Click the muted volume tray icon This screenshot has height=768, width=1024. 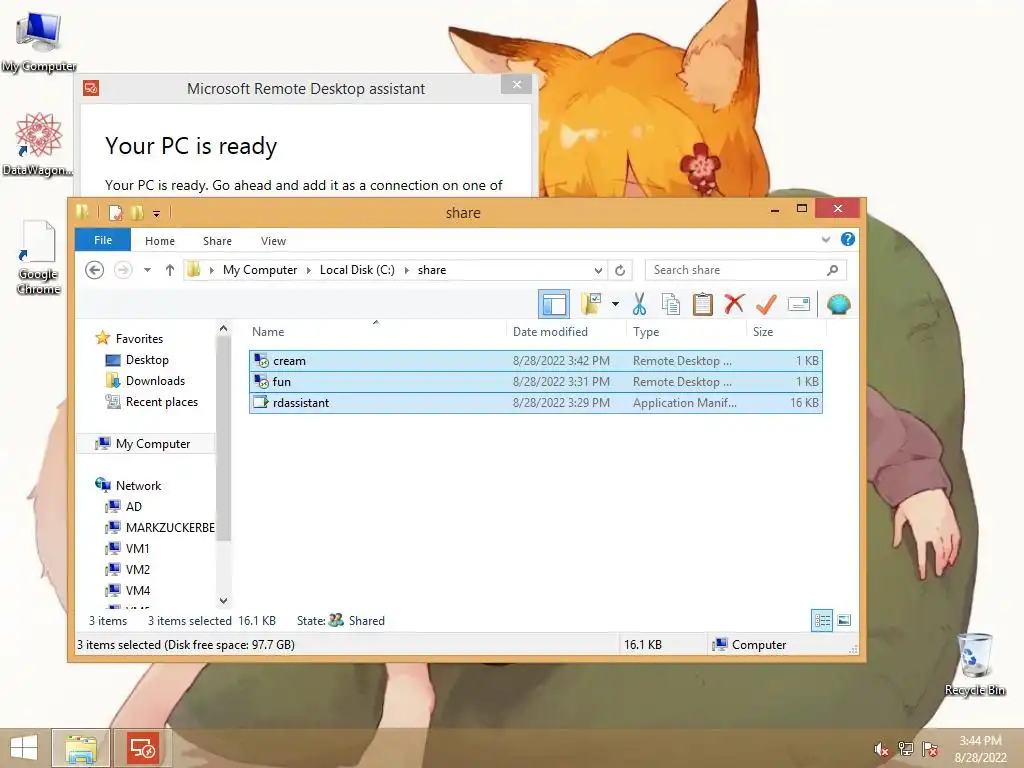click(881, 749)
